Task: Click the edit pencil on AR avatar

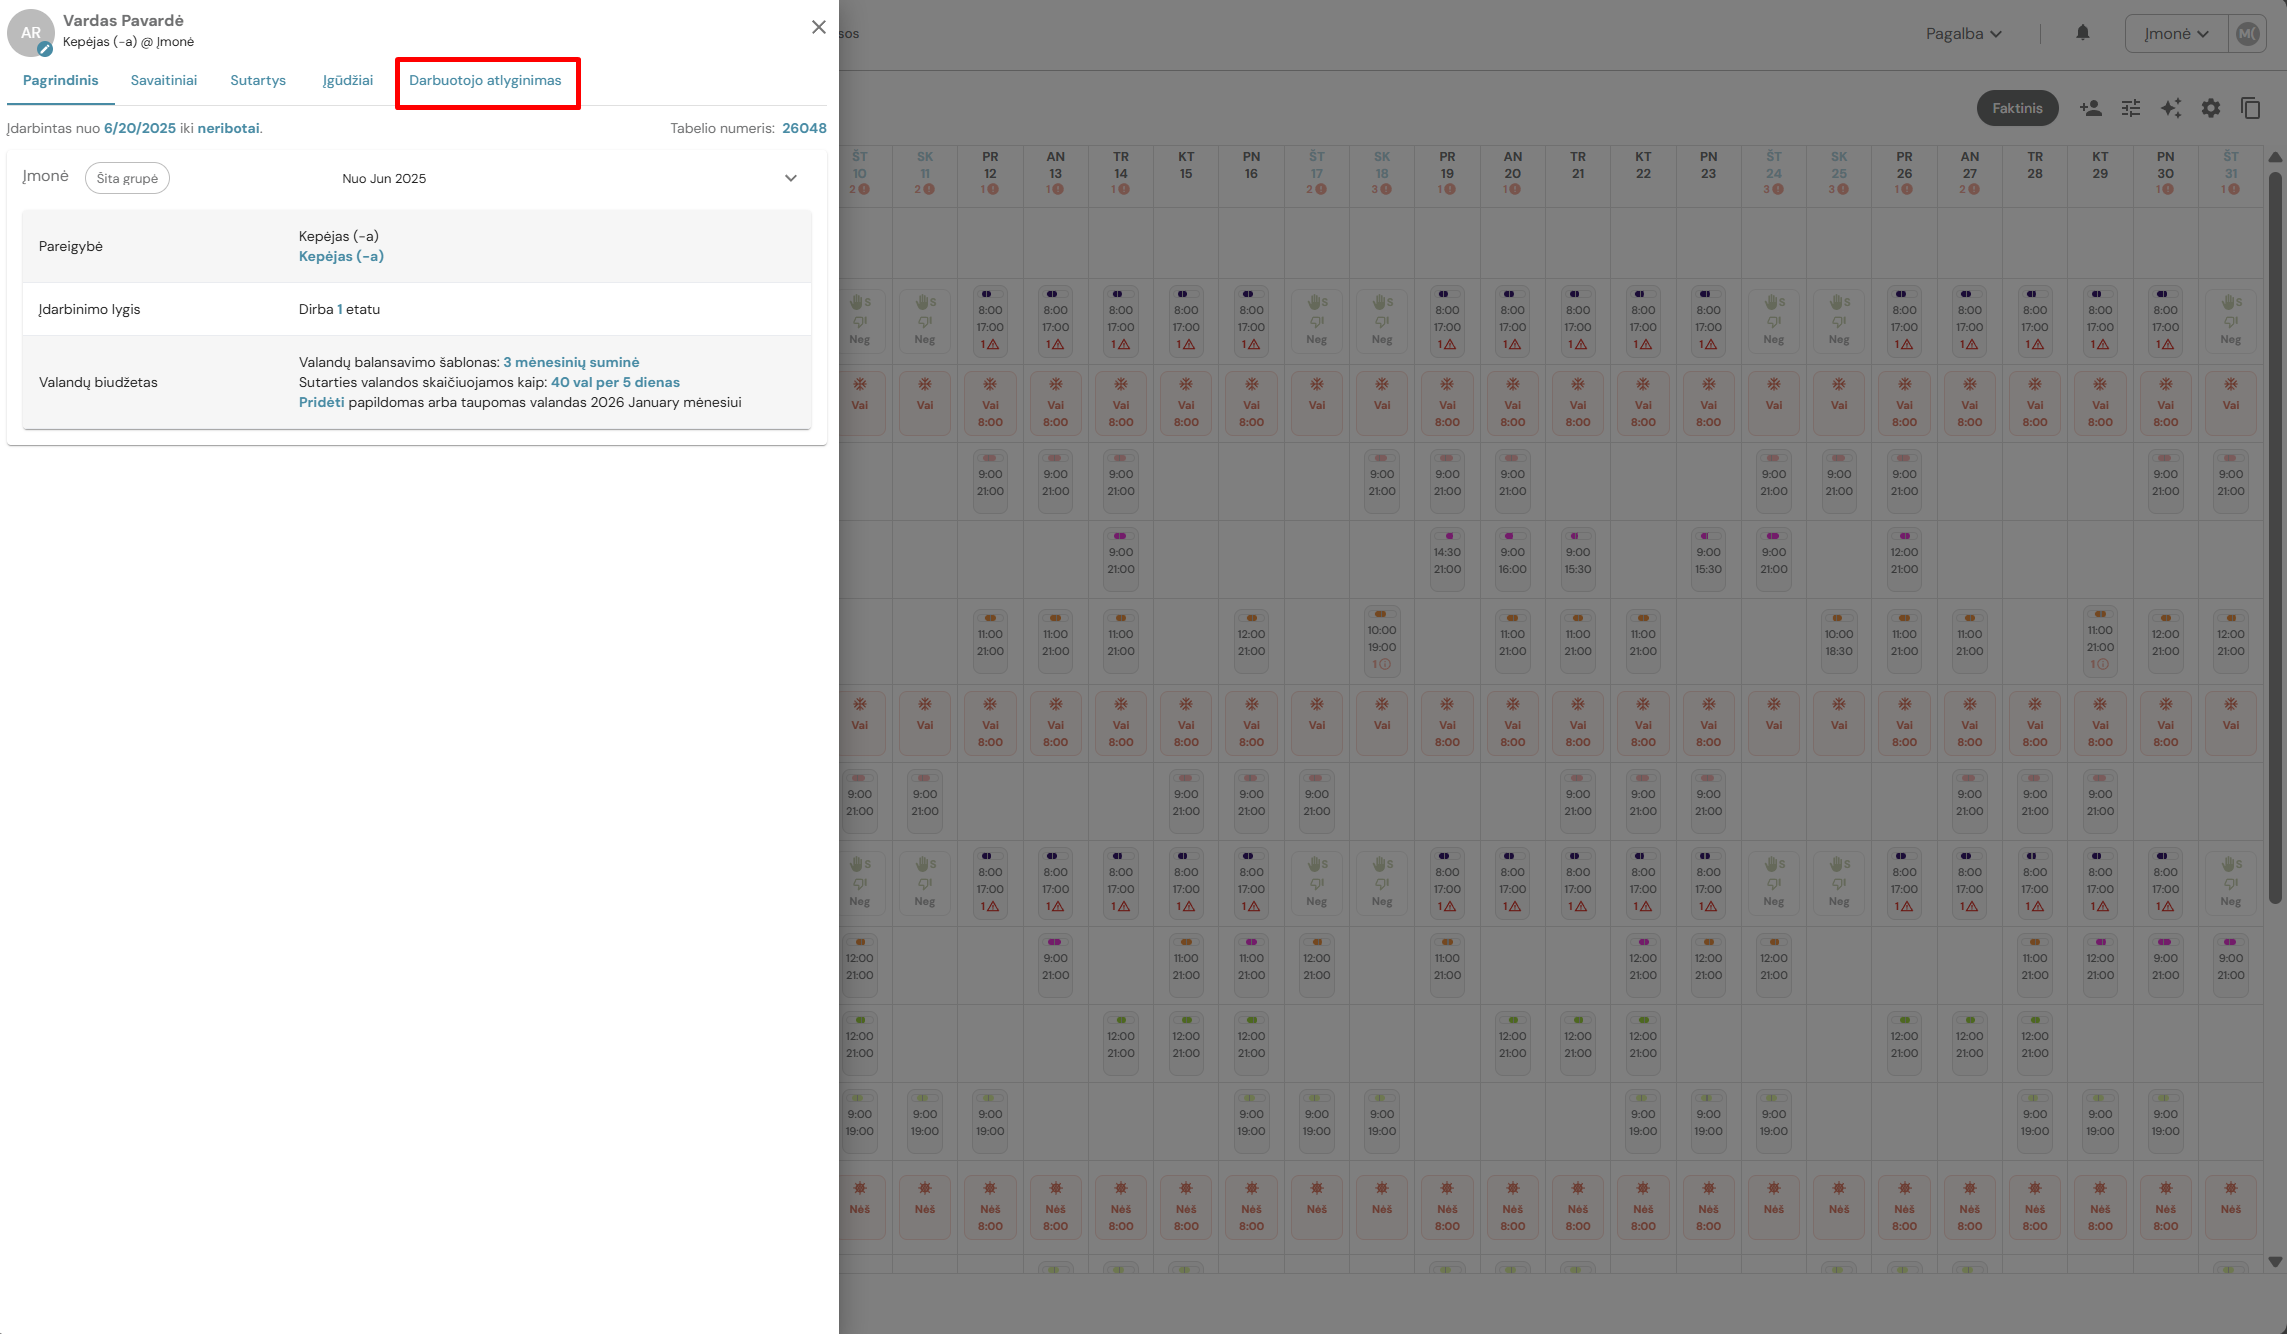Action: pyautogui.click(x=45, y=49)
